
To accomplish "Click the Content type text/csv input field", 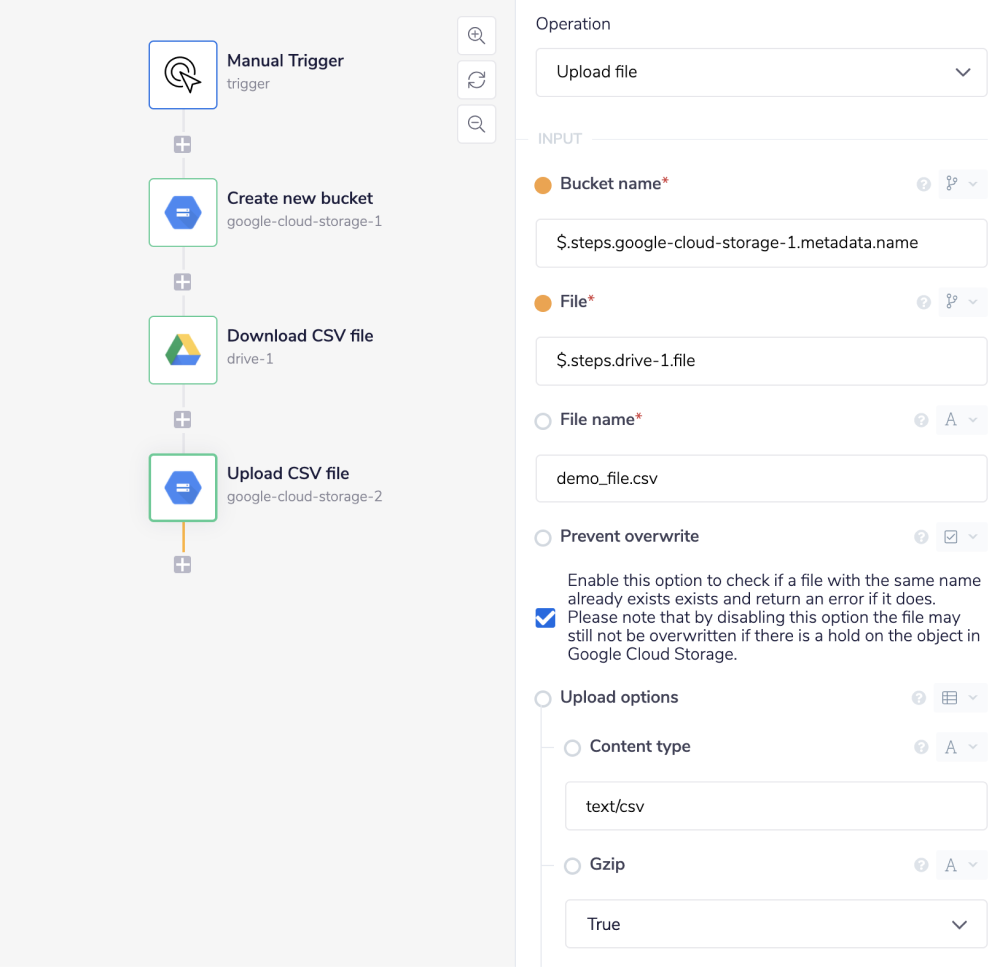I will point(775,806).
